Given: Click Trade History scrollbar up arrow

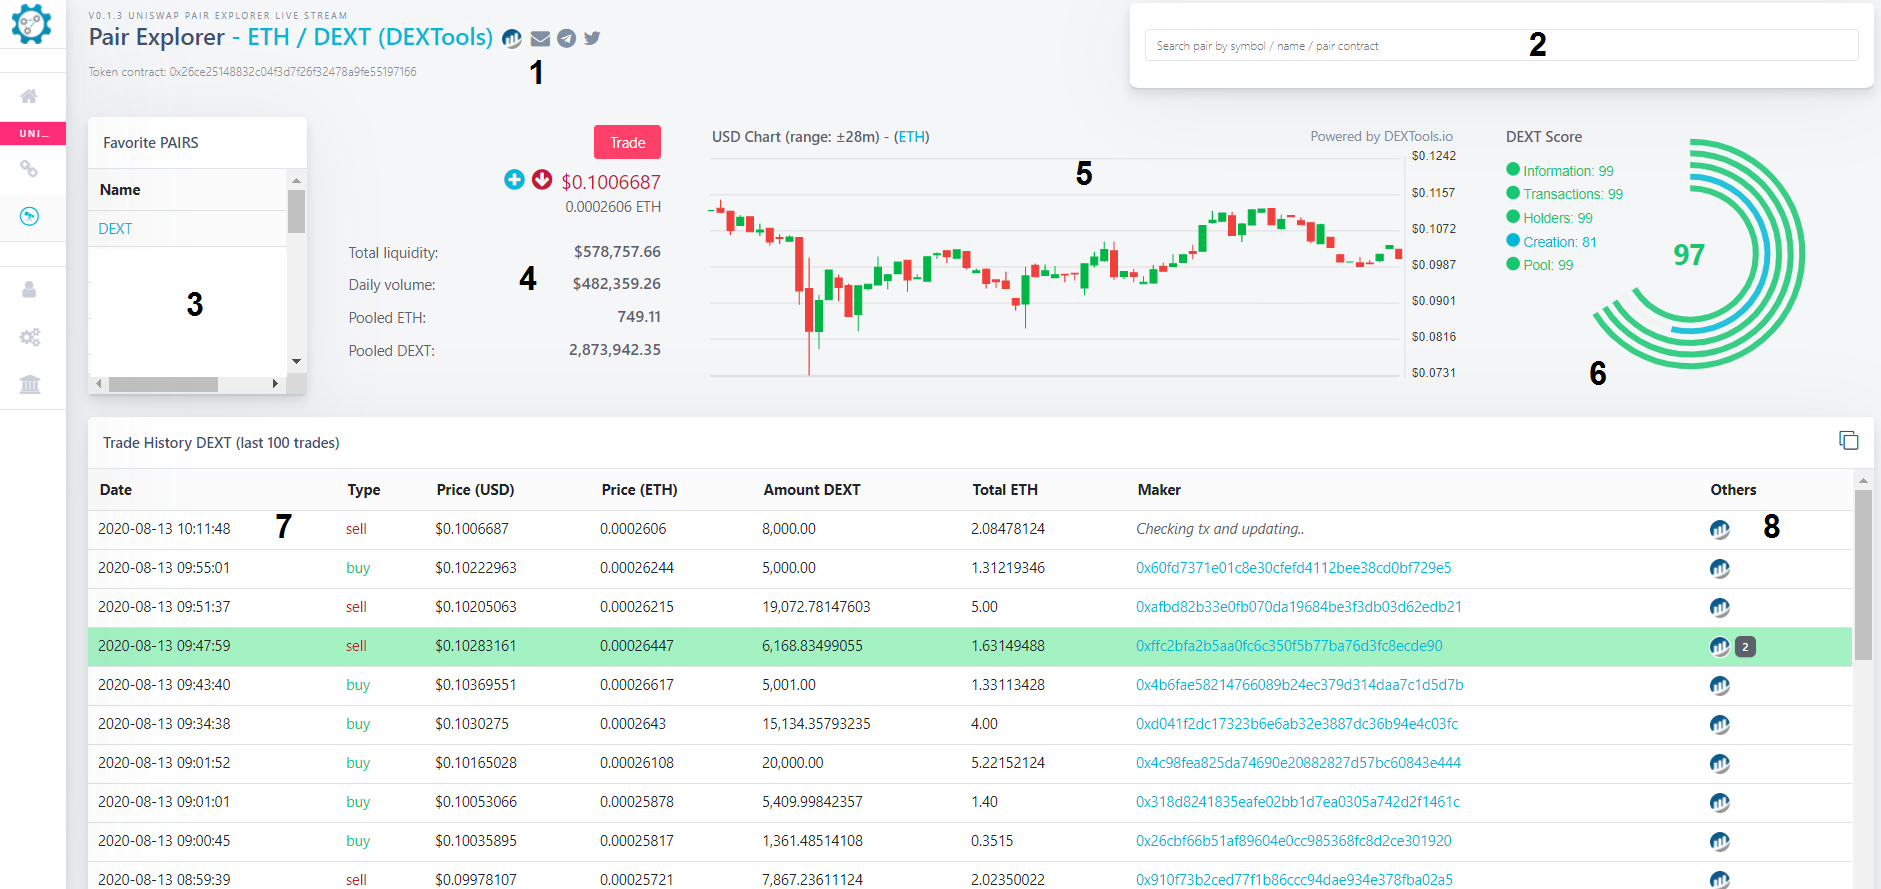Looking at the screenshot, I should click(1863, 481).
